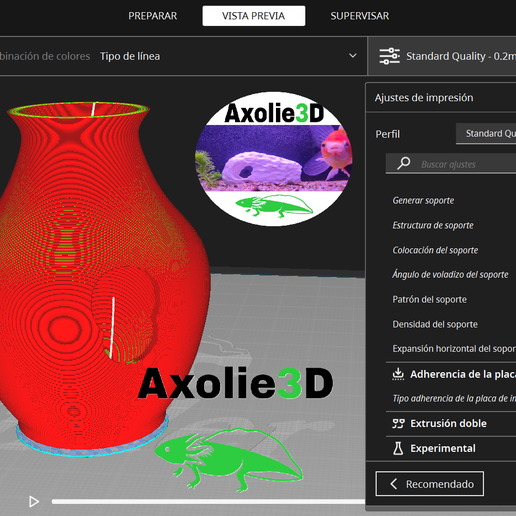Click the magnifying glass search icon
This screenshot has height=516, width=516.
pyautogui.click(x=404, y=163)
